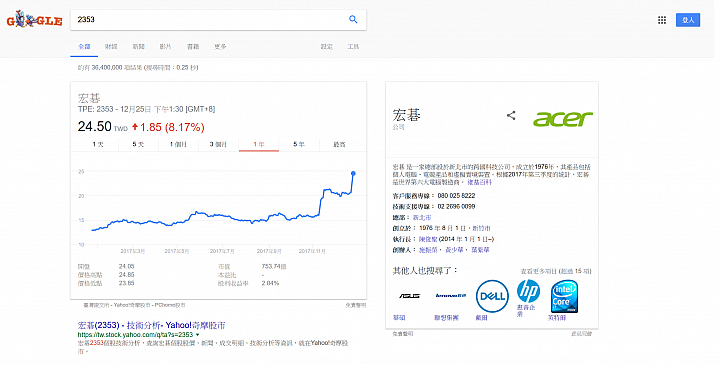Screen dimensions: 720x366
Task: Click the Google doodle logo
Action: pos(34,19)
